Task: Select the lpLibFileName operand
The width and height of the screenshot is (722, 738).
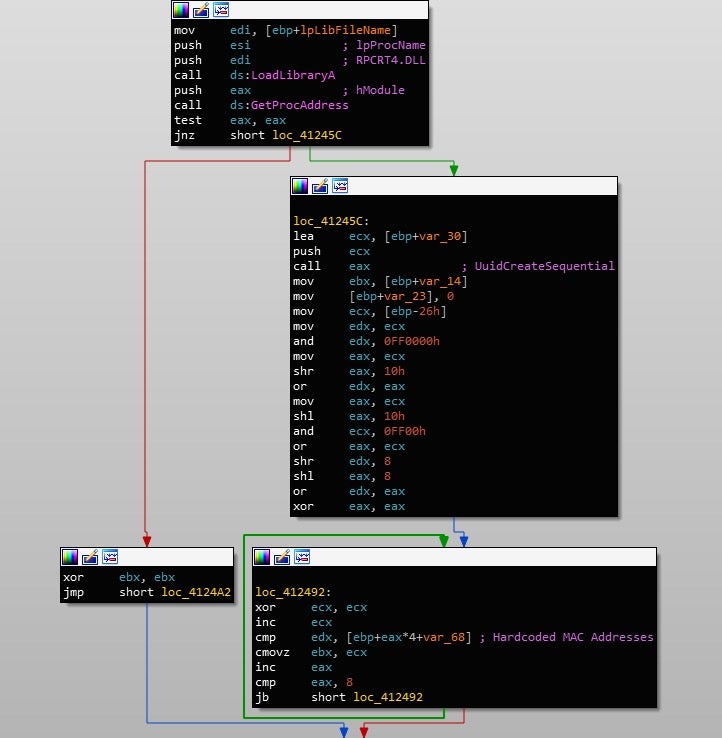Action: [x=347, y=30]
